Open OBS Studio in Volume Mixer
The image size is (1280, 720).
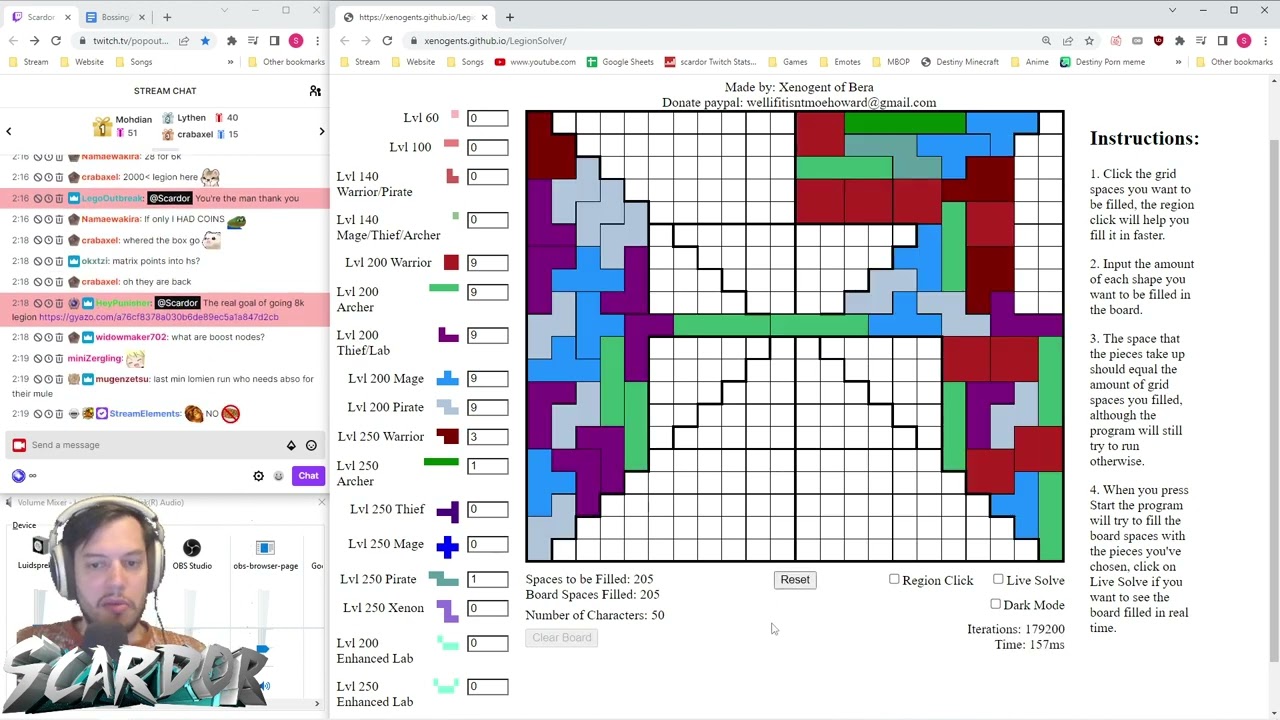pyautogui.click(x=192, y=554)
